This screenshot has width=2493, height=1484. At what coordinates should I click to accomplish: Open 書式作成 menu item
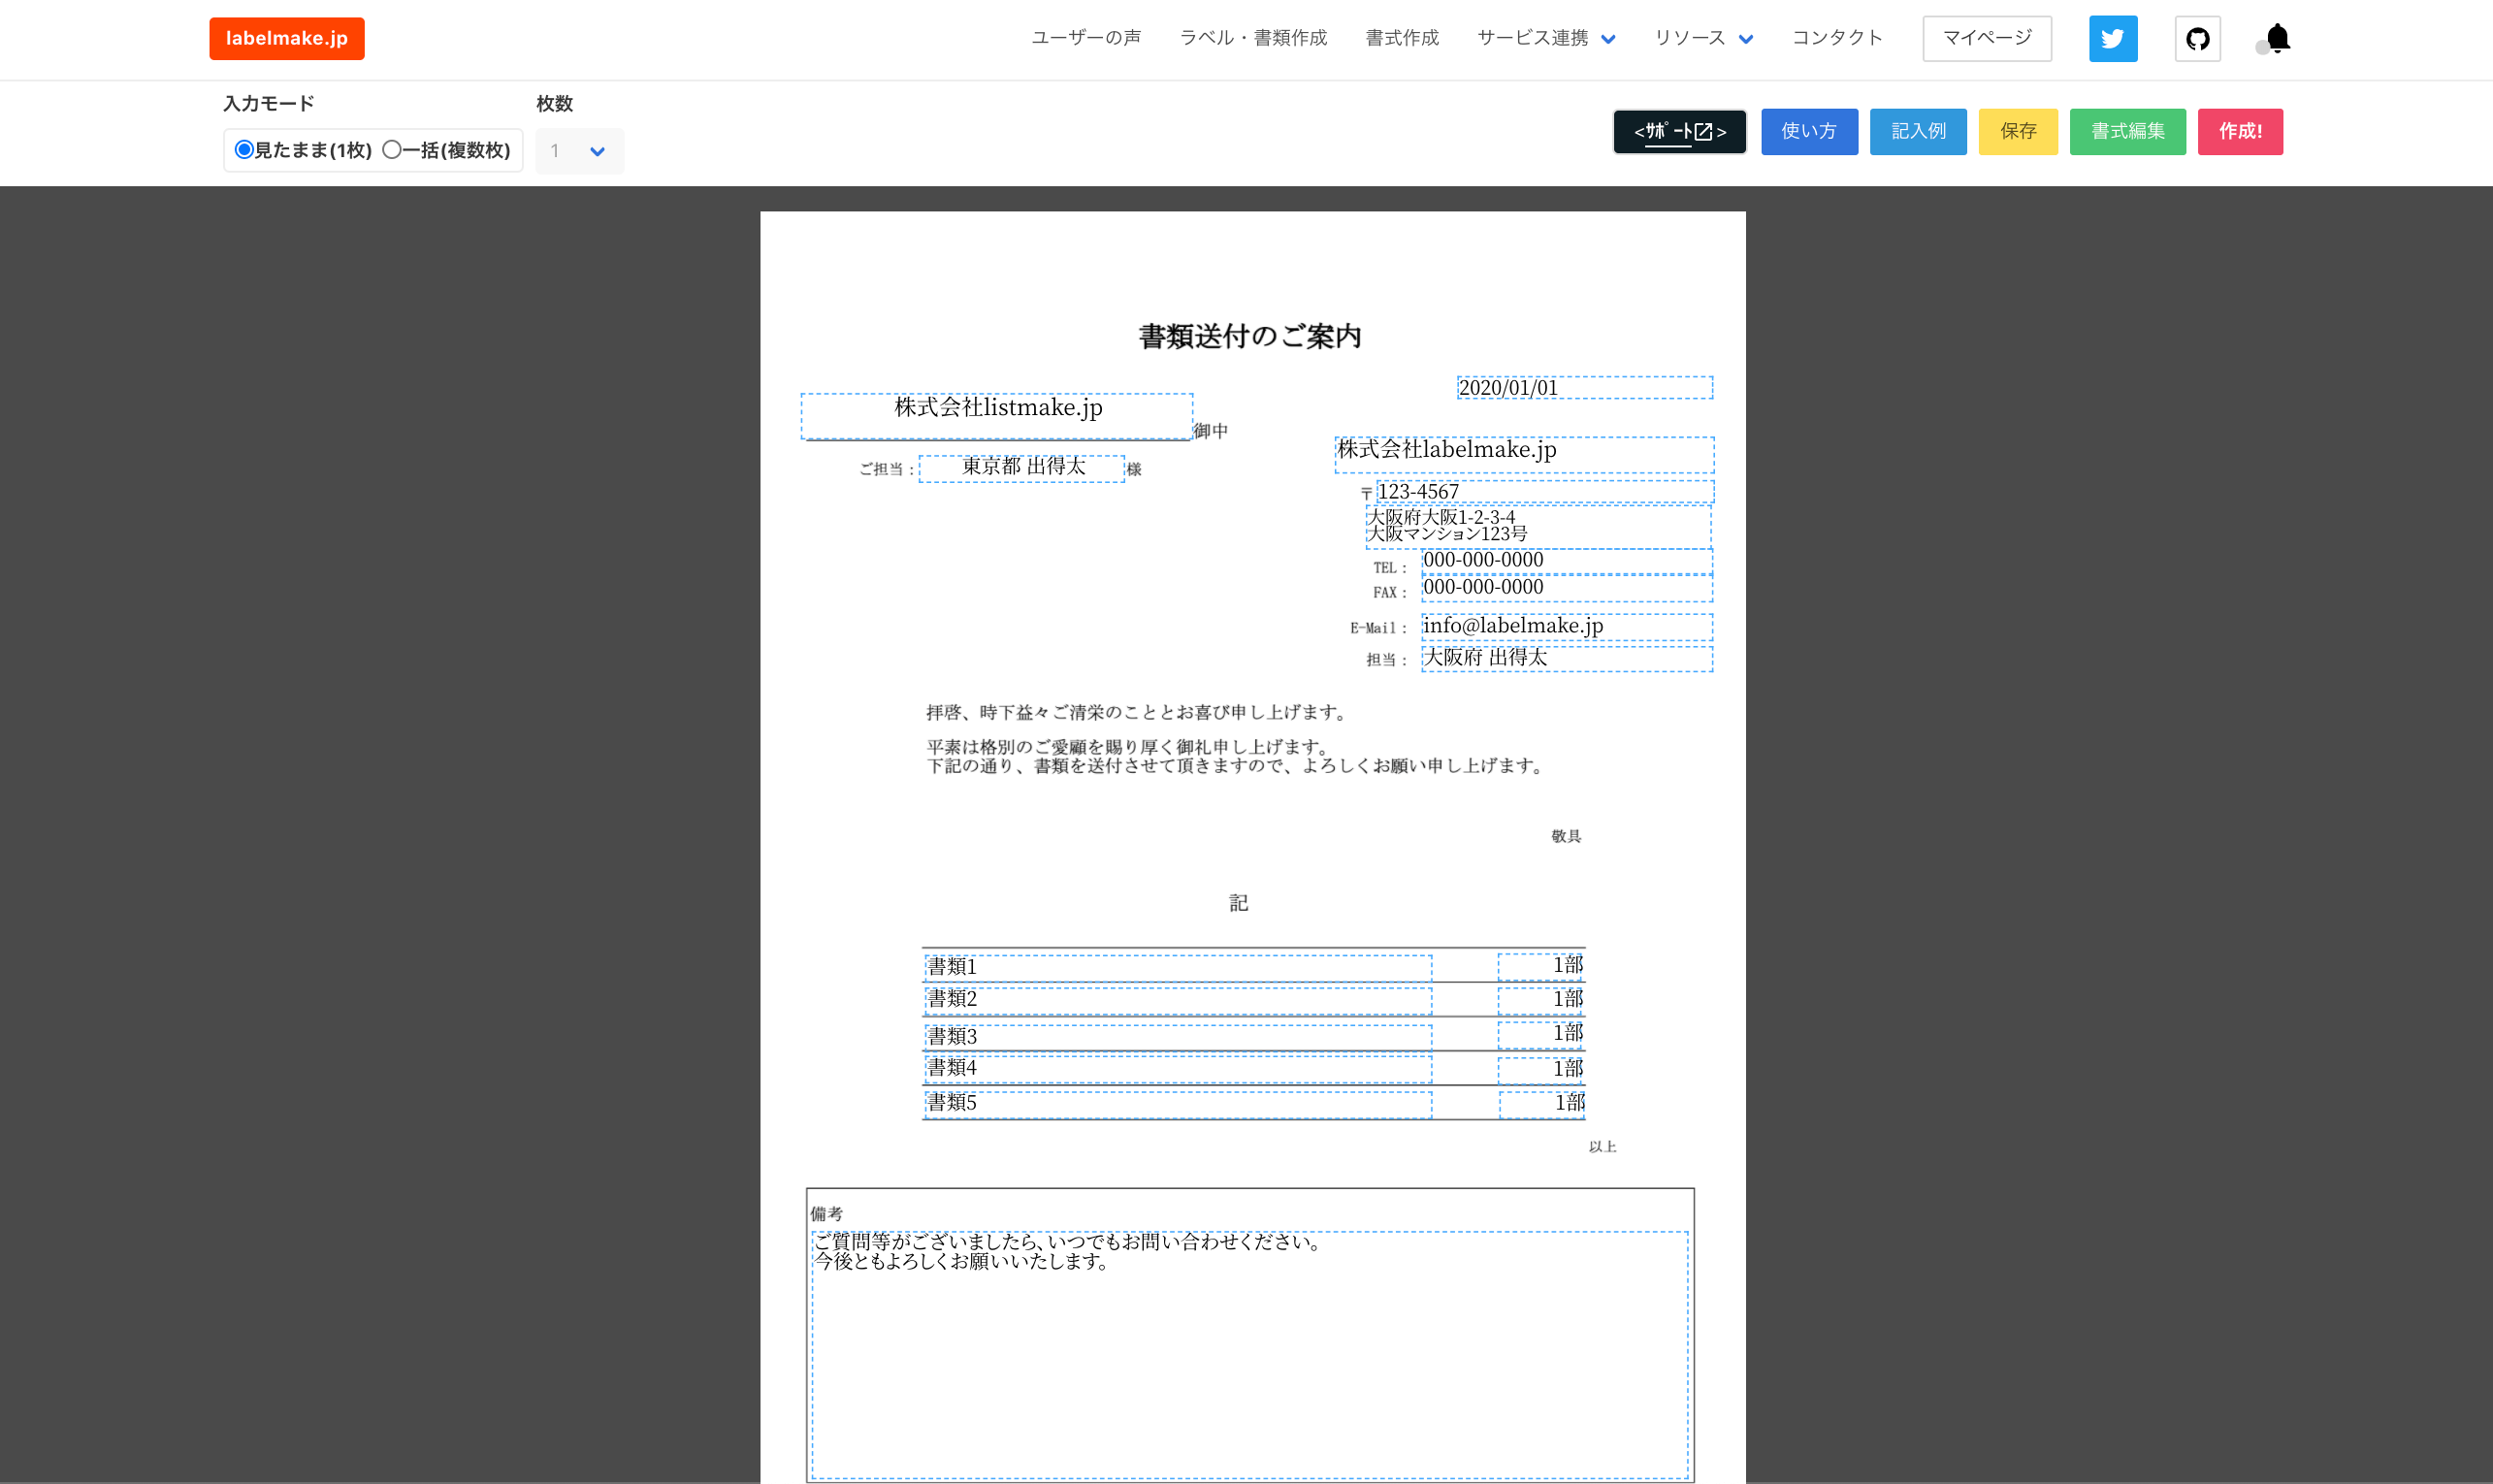pos(1402,38)
